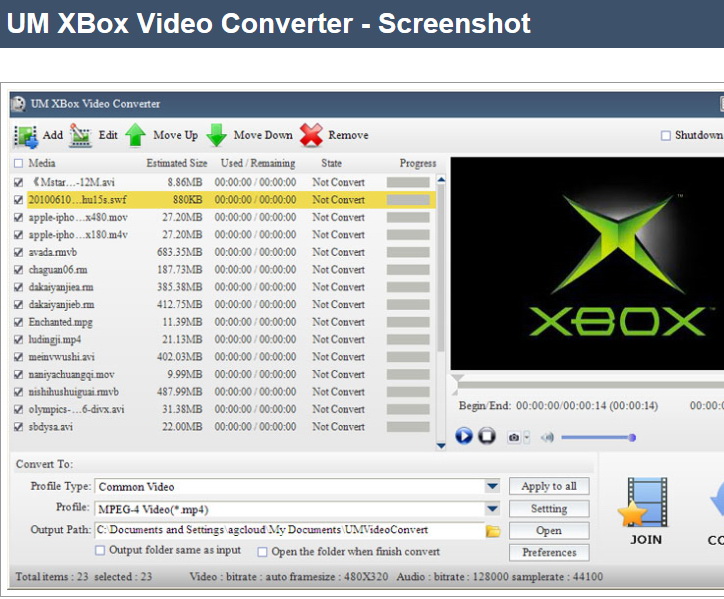
Task: Uncheck the 20100610...hu15s.swf checkbox
Action: [x=18, y=200]
